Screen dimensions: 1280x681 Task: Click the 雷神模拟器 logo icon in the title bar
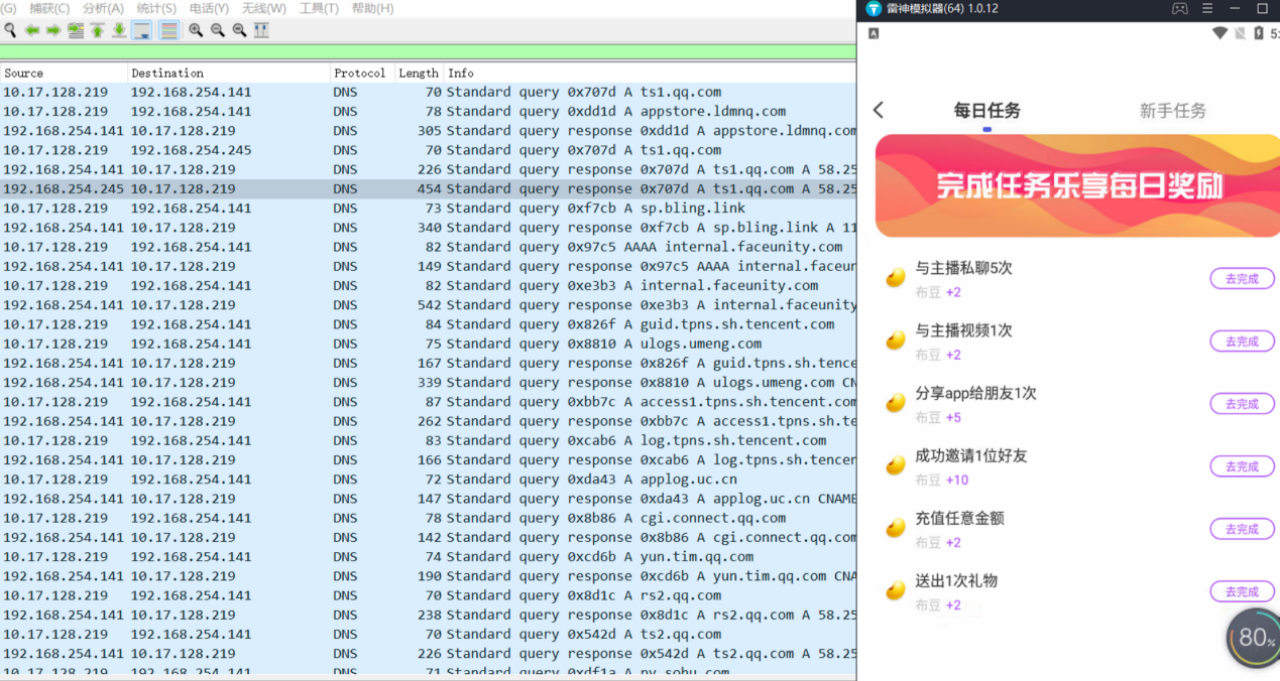point(874,9)
